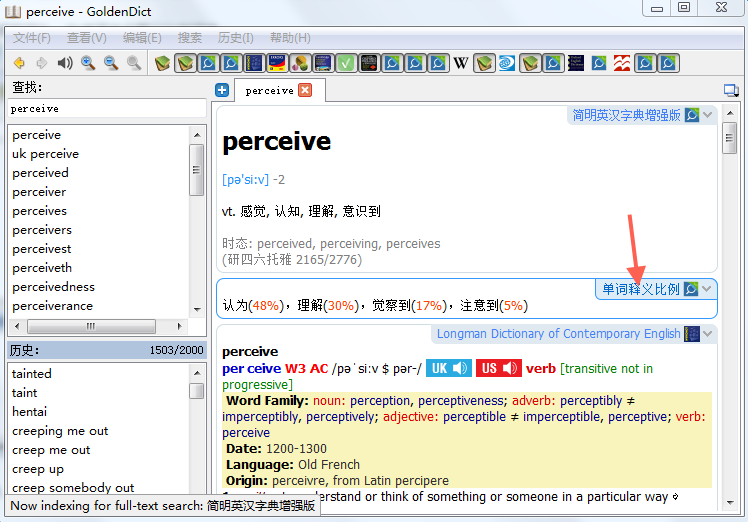The width and height of the screenshot is (748, 522).
Task: Play the US pronunciation audio
Action: (499, 368)
